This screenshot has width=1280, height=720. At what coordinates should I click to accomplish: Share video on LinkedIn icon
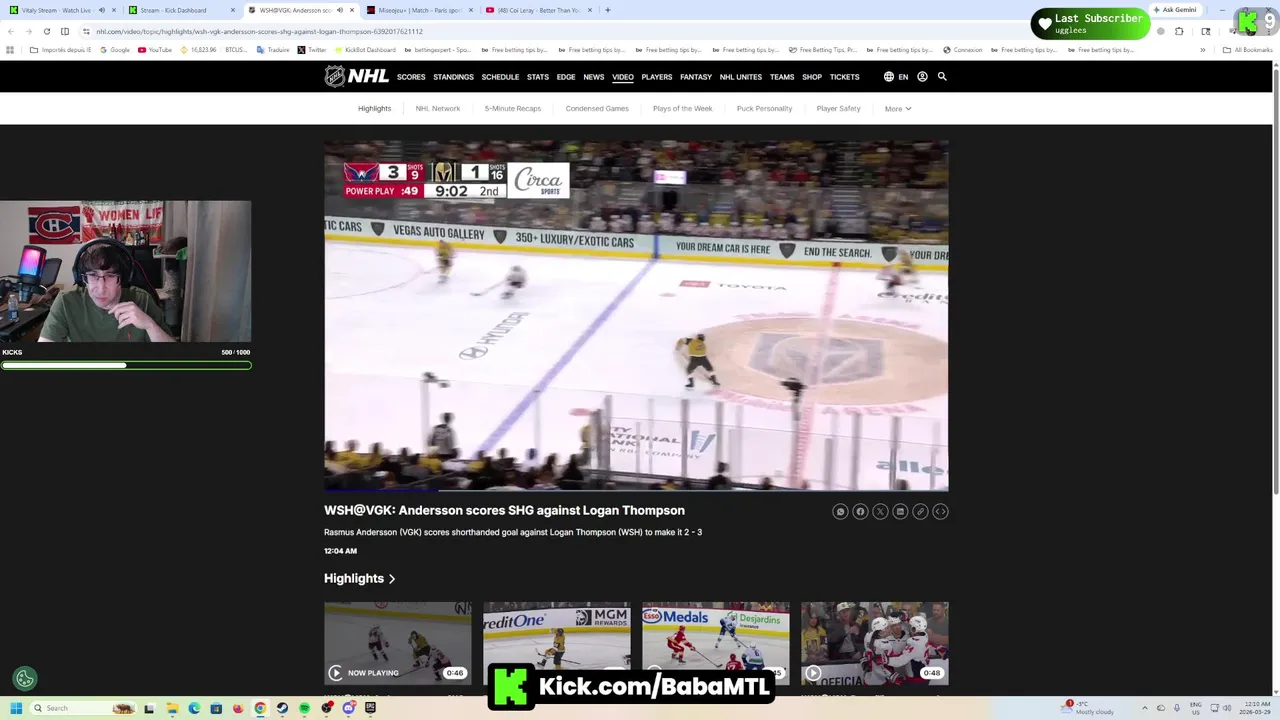coord(900,511)
